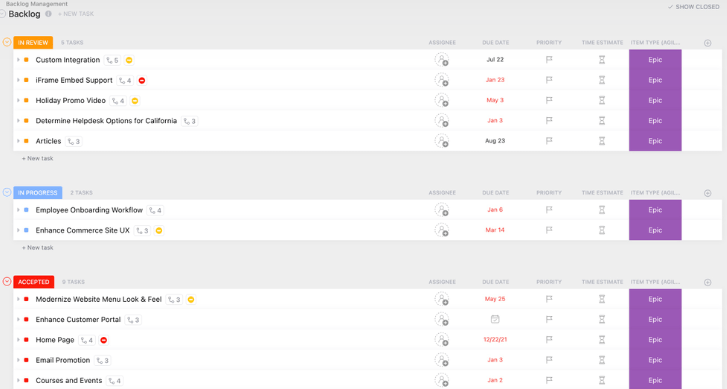Open Backlog list info icon
727x389 pixels.
coord(48,14)
